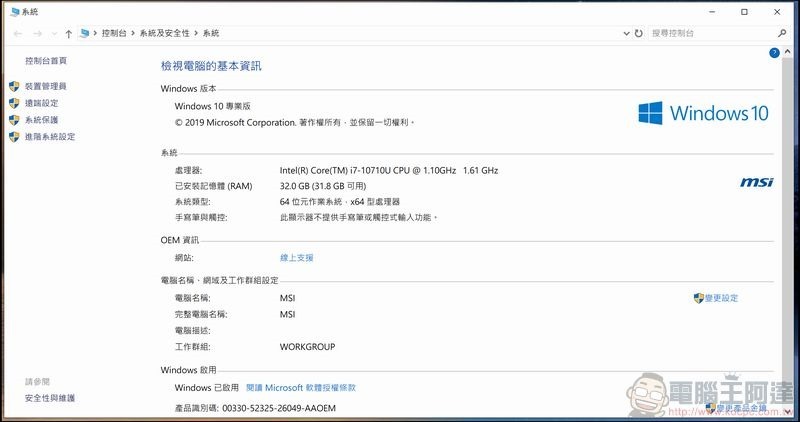
Task: Click the scrollbar up arrow
Action: point(787,52)
